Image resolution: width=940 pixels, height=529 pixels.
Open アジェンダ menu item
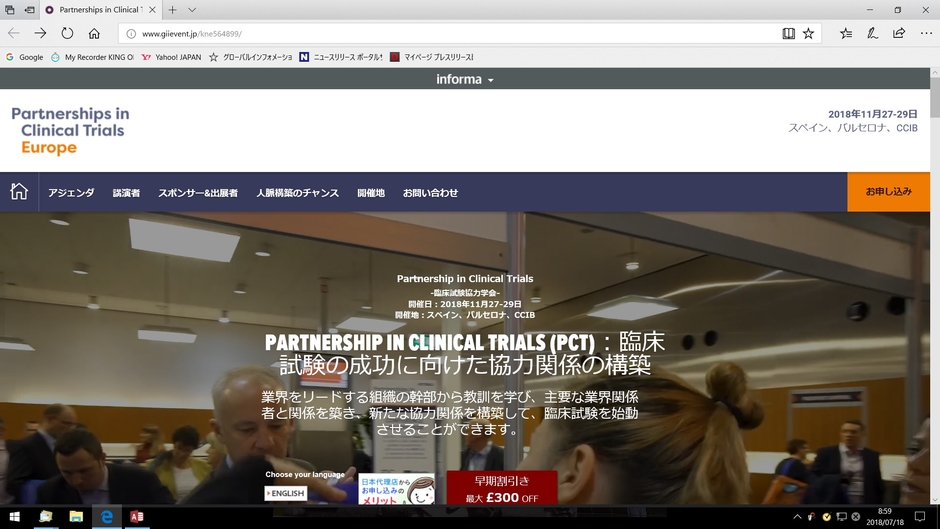point(71,193)
